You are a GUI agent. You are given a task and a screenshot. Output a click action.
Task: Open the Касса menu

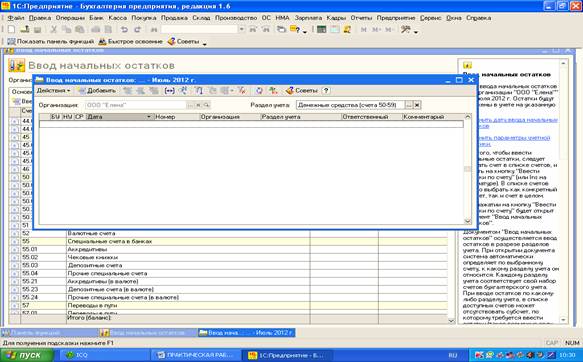coord(117,18)
